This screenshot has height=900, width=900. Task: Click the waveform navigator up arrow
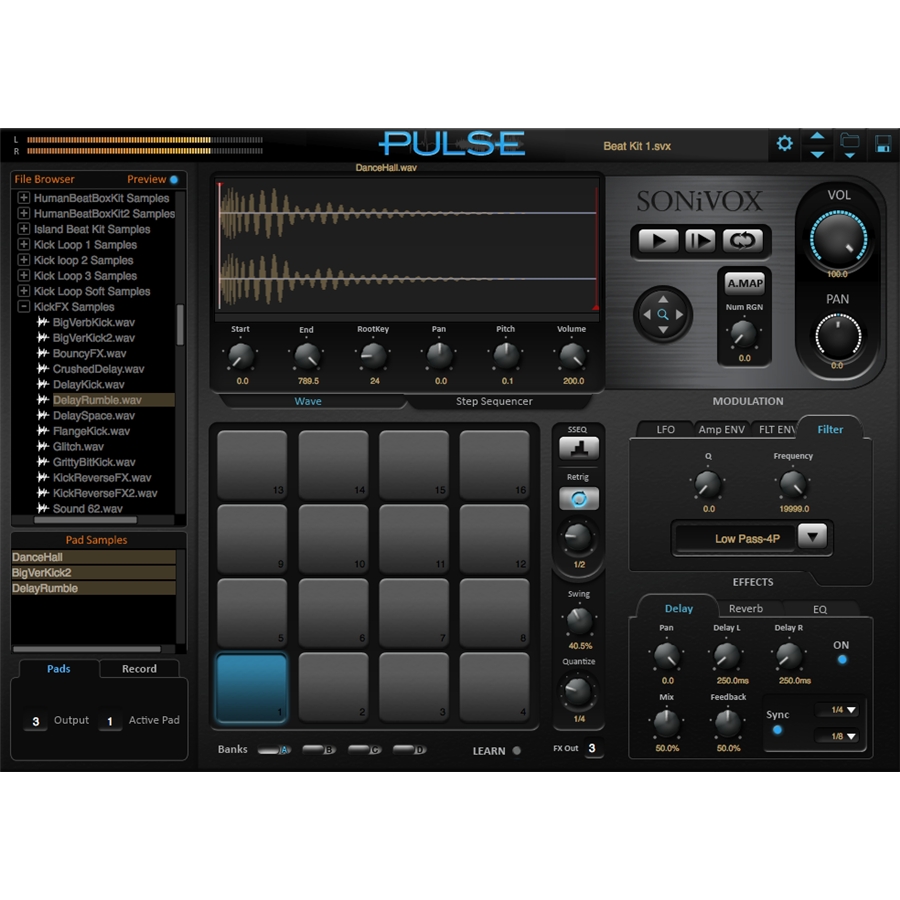[x=663, y=299]
